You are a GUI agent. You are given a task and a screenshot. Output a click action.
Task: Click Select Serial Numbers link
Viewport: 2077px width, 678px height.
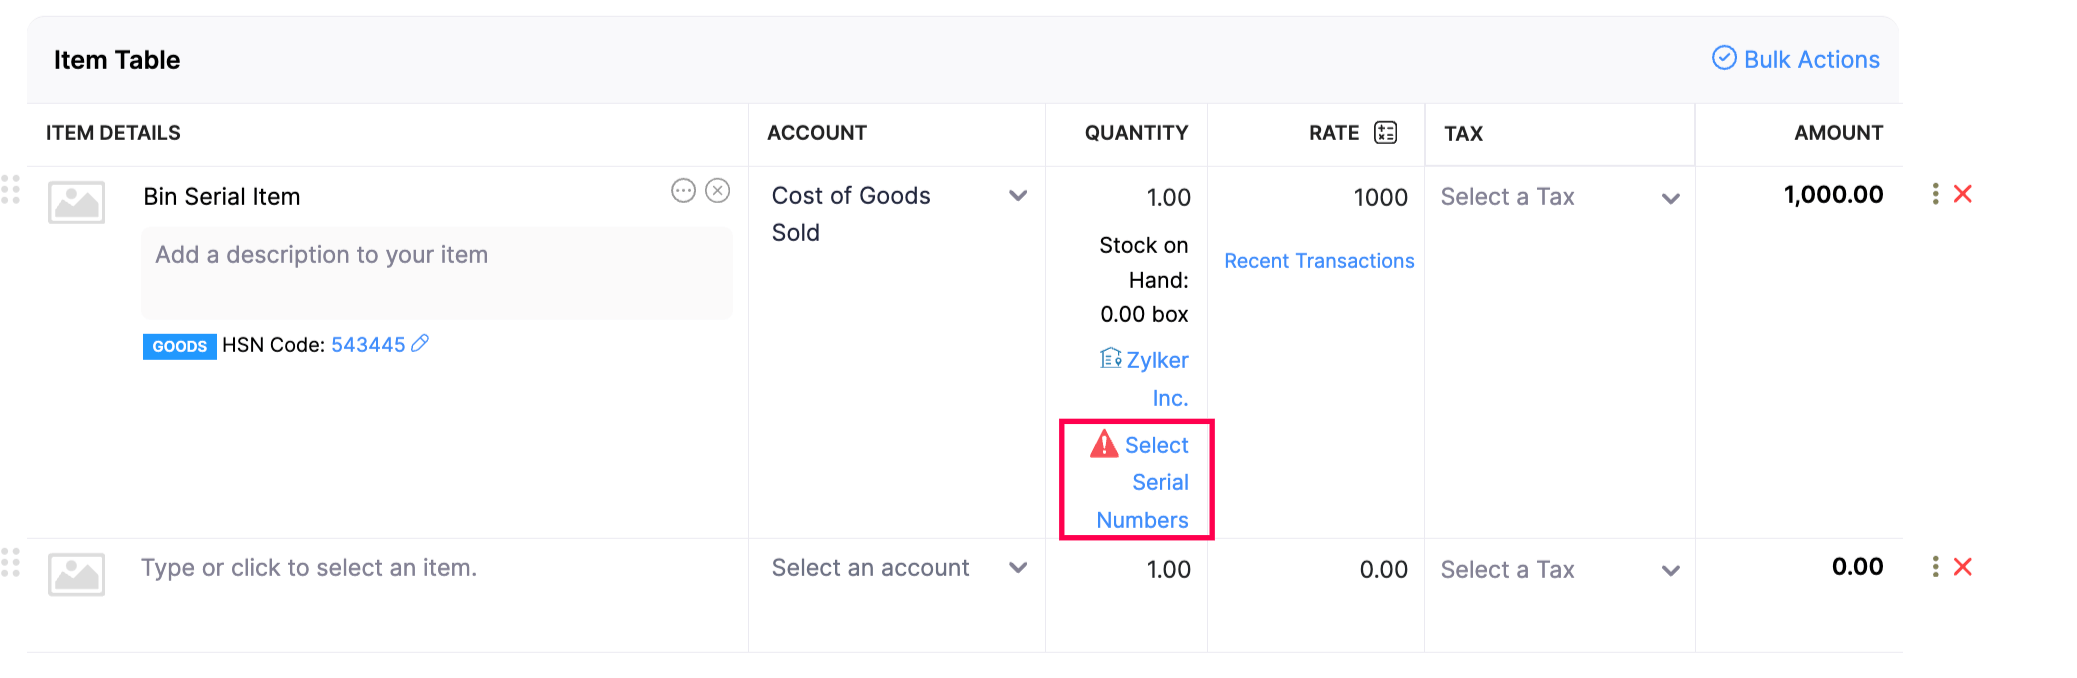pos(1144,482)
